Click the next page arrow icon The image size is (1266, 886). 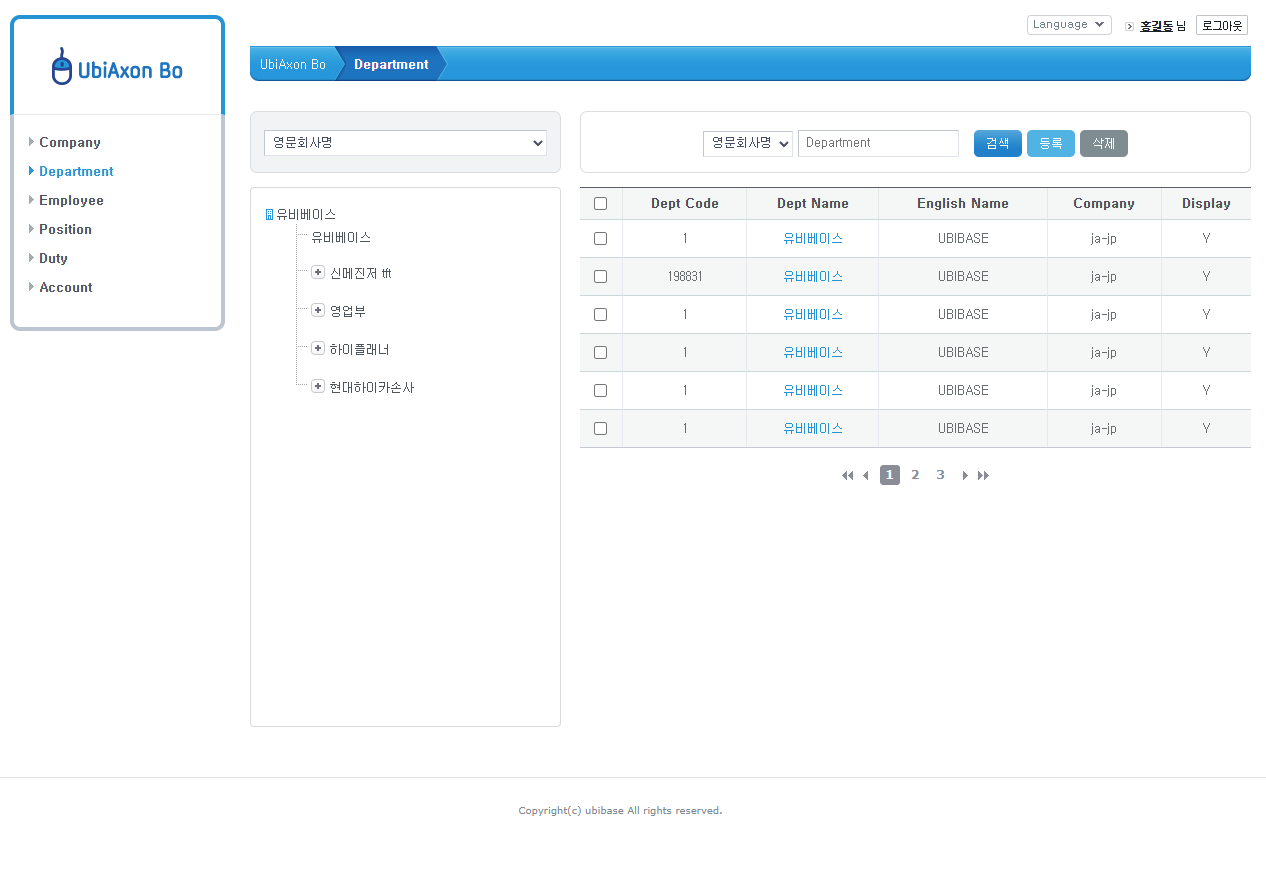click(965, 476)
